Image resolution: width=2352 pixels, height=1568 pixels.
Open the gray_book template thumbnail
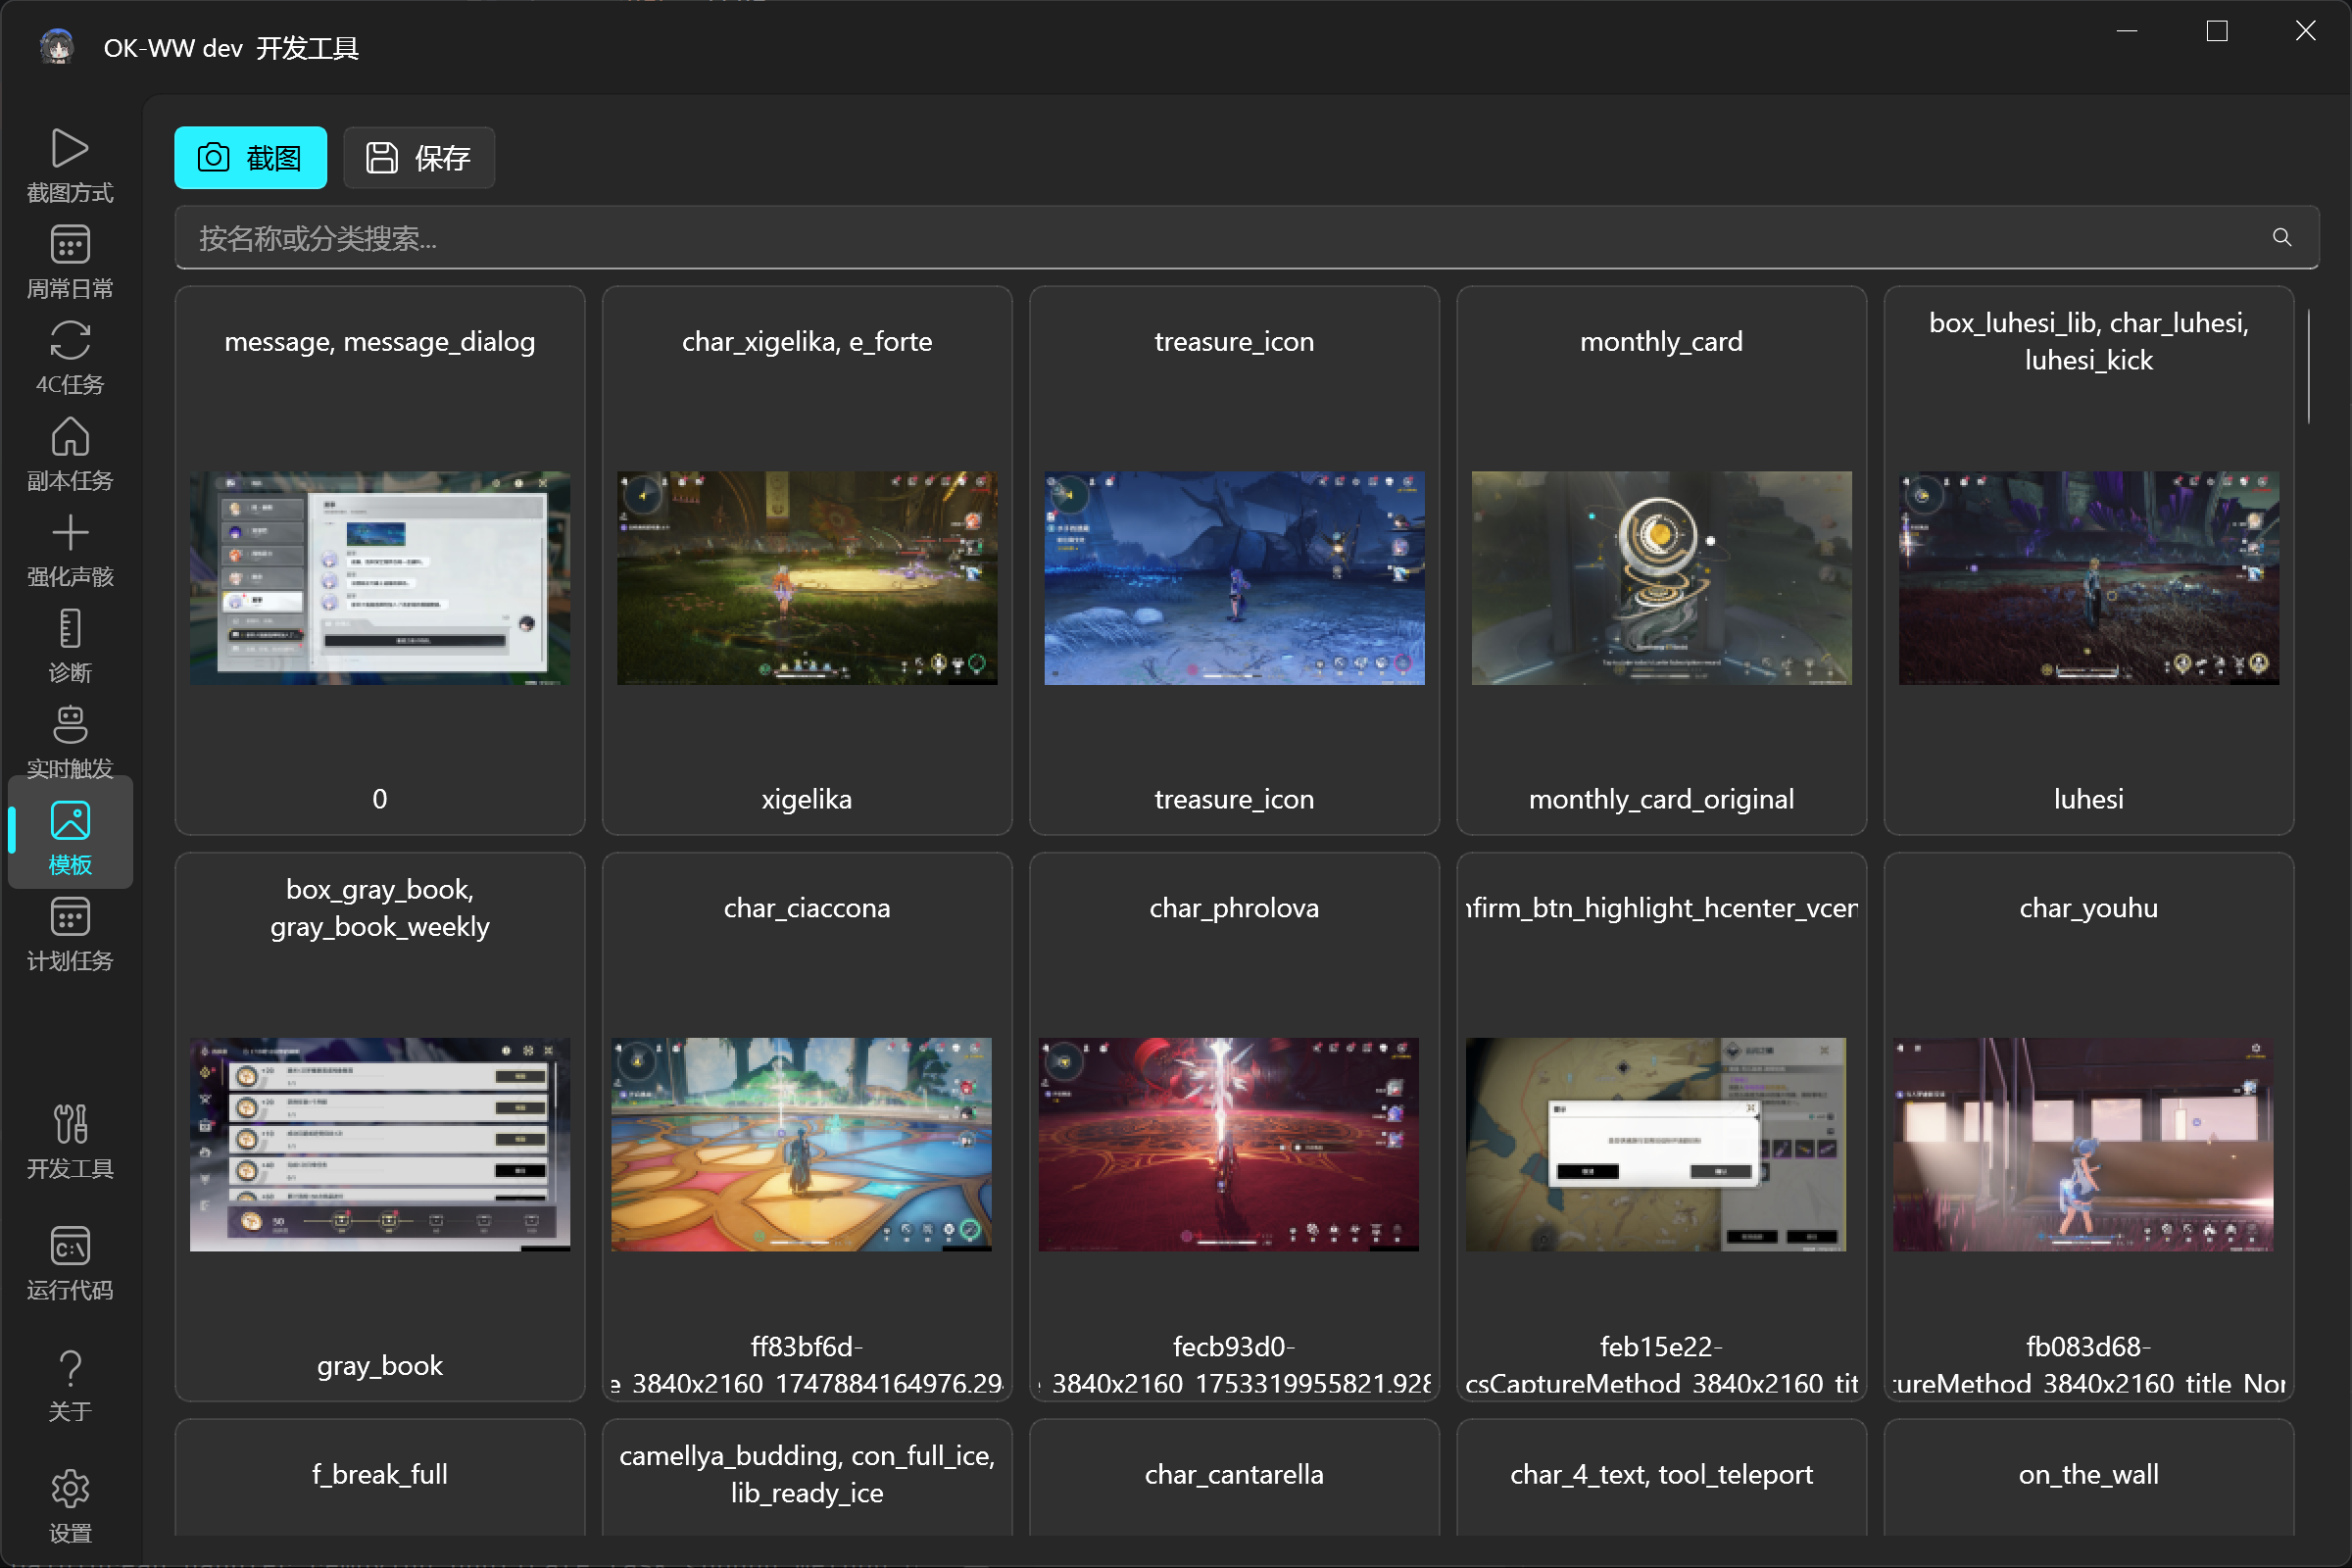click(x=380, y=1144)
